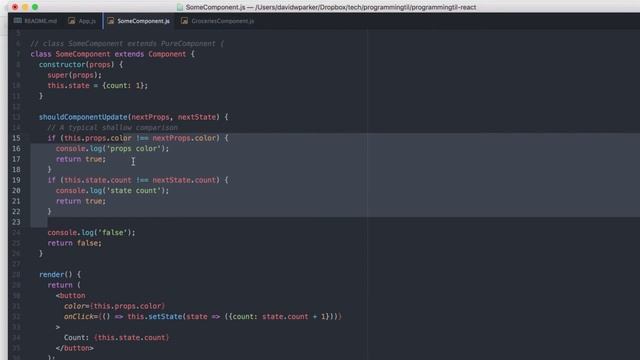The image size is (640, 360).
Task: Click 'constructor(props)' text
Action: [76, 64]
